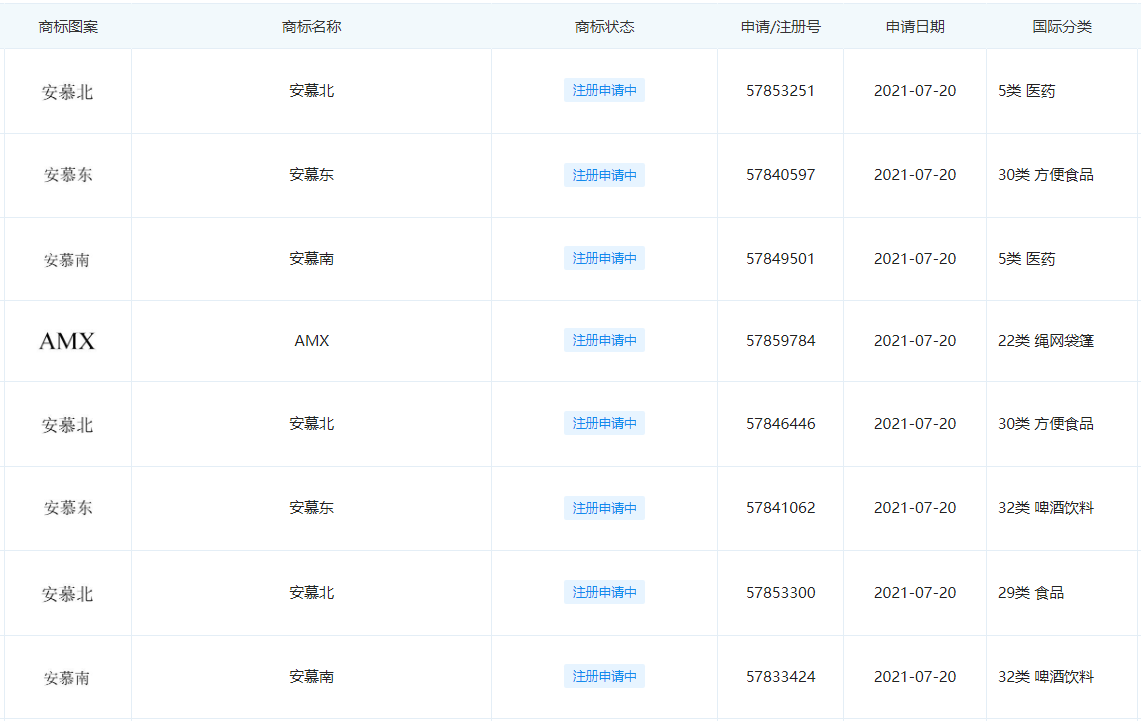Click 5类 医药 in row 57853251

(1026, 91)
